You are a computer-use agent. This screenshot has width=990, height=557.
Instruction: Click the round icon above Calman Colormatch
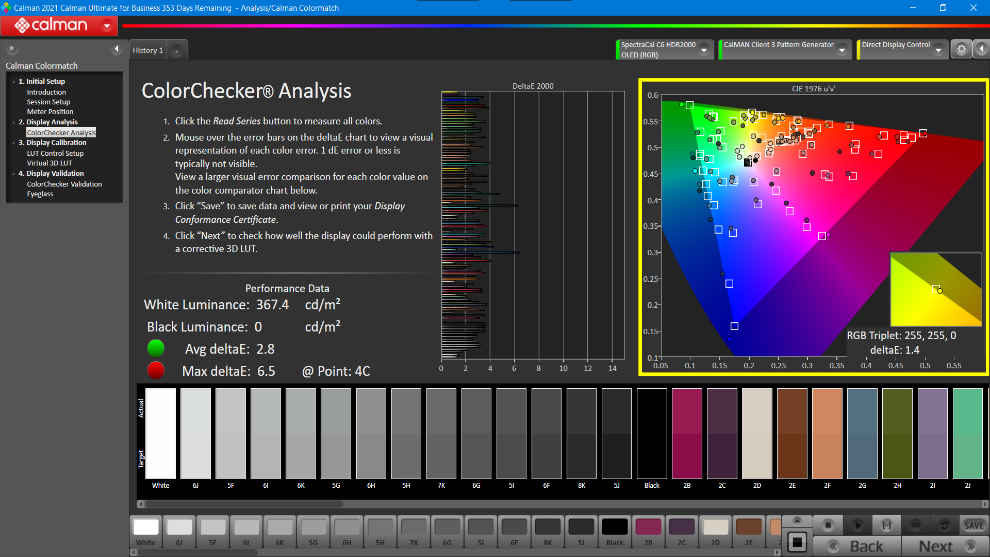coord(11,49)
